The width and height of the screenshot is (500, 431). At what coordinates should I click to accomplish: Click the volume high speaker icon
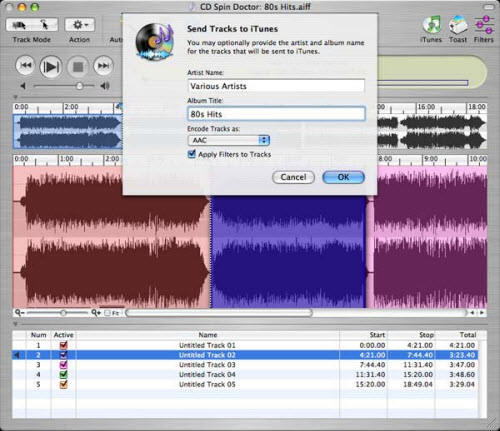click(x=105, y=86)
